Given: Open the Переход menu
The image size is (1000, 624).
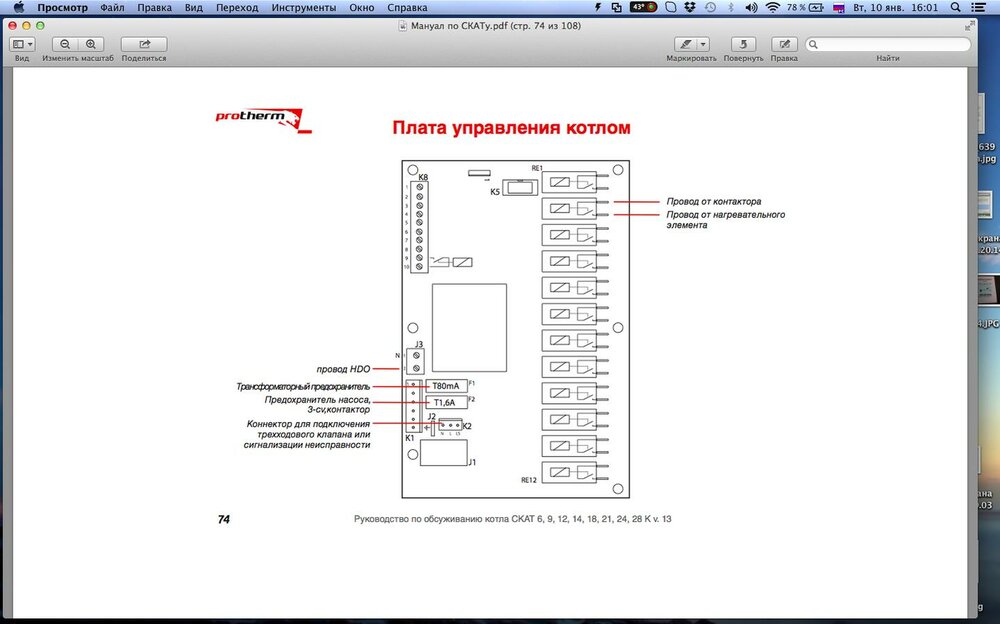Looking at the screenshot, I should pyautogui.click(x=237, y=8).
